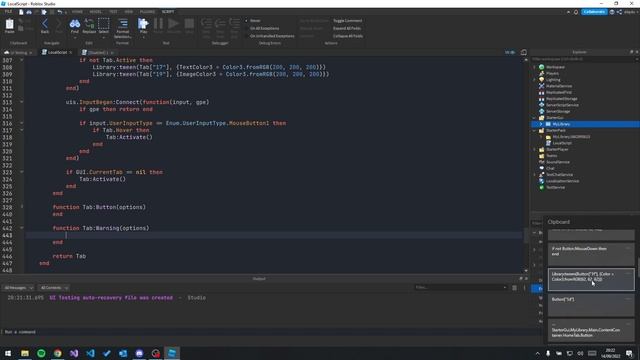Switch to MODEL ribbon tab
This screenshot has height=360, width=640.
coord(96,12)
